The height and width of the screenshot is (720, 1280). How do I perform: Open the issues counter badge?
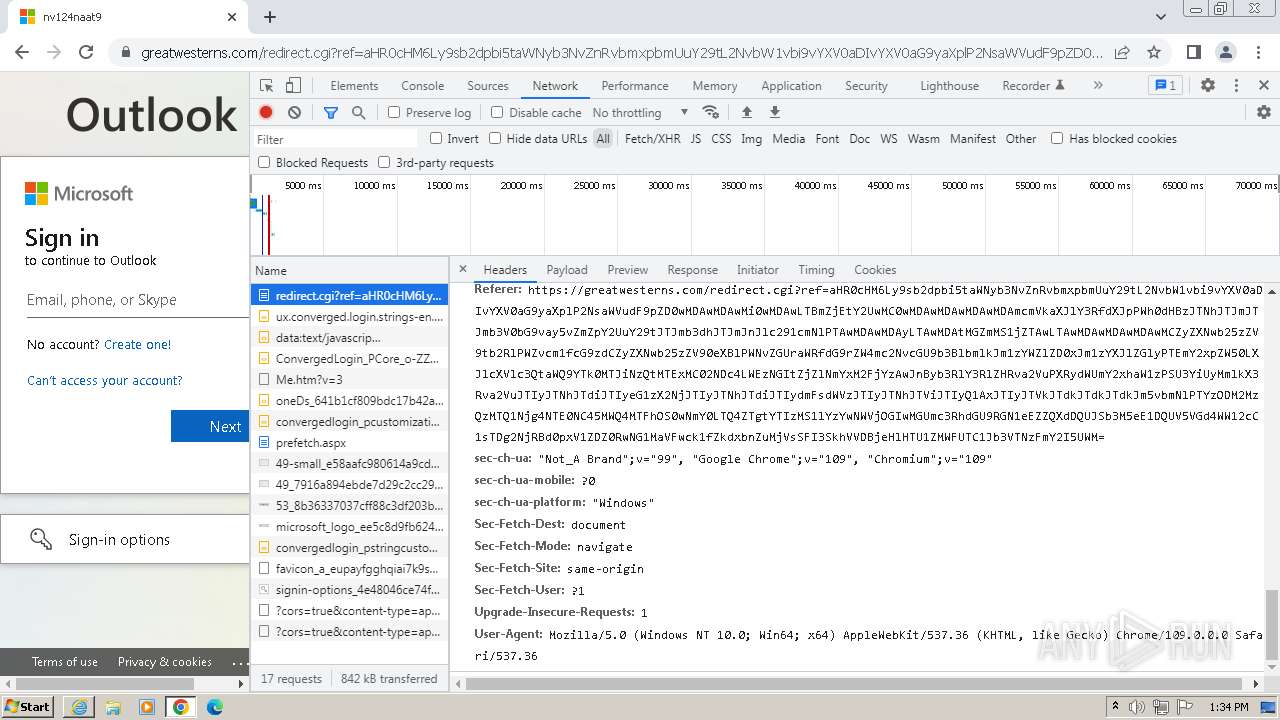1165,86
